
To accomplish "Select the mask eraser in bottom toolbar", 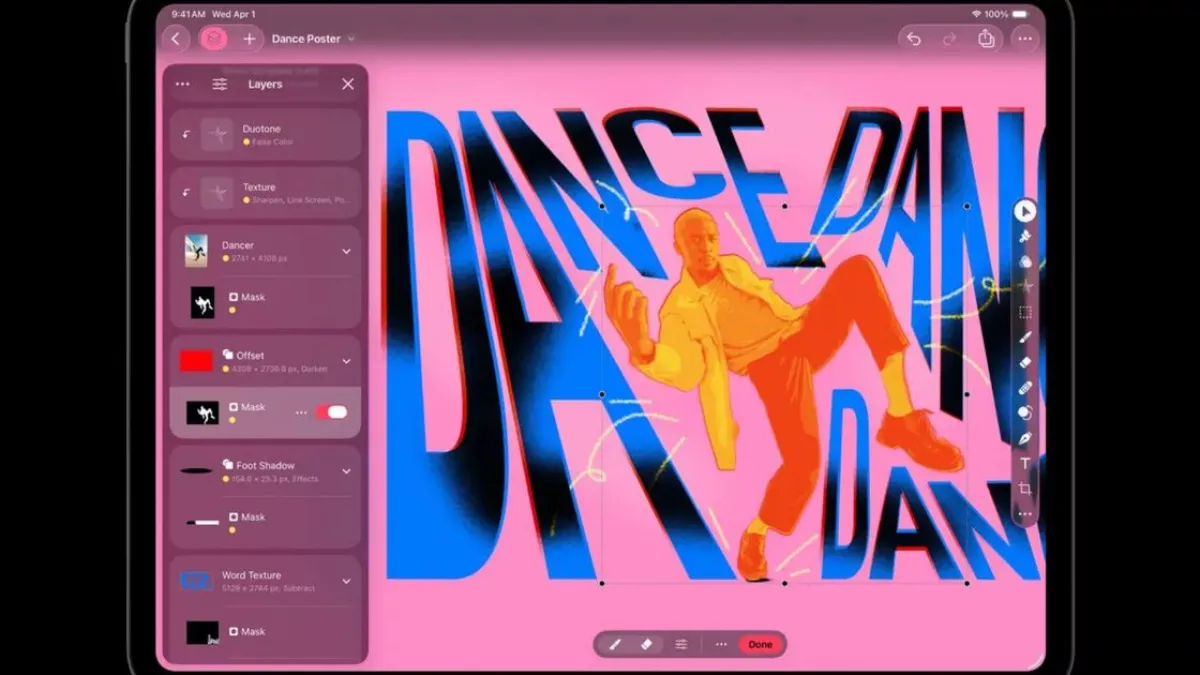I will point(646,644).
